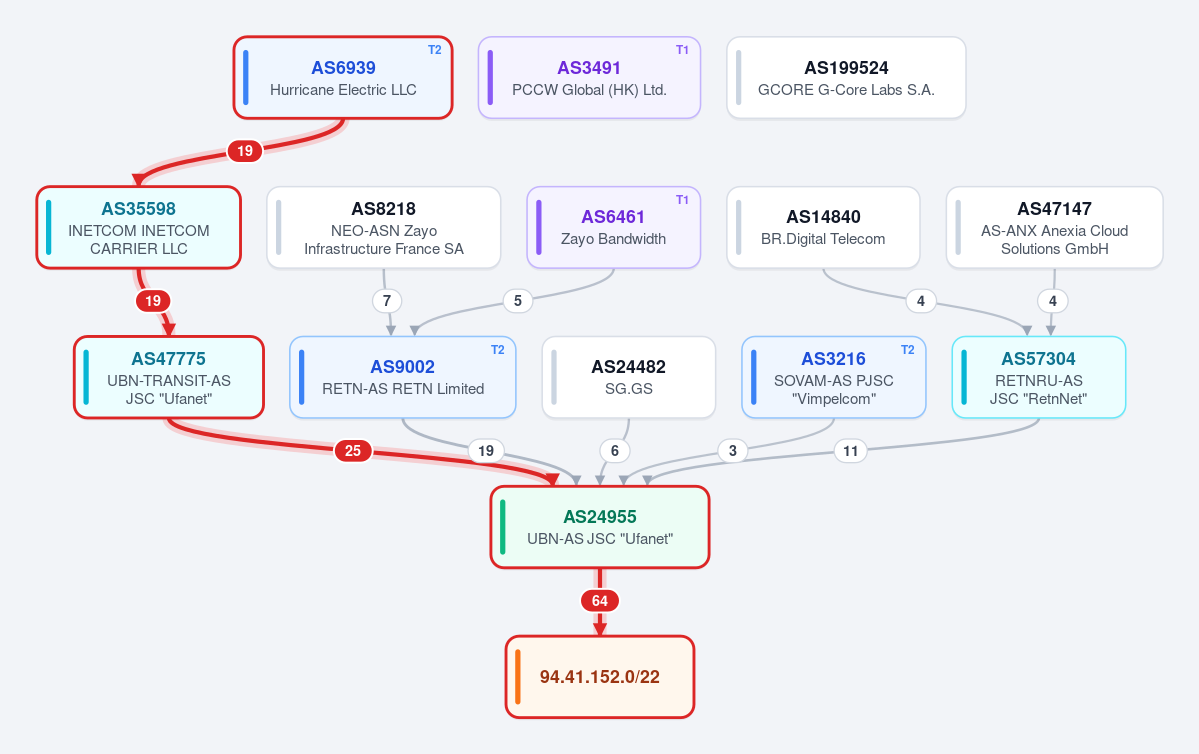This screenshot has height=754, width=1199.
Task: Click the edge label showing 11
Action: coord(850,451)
